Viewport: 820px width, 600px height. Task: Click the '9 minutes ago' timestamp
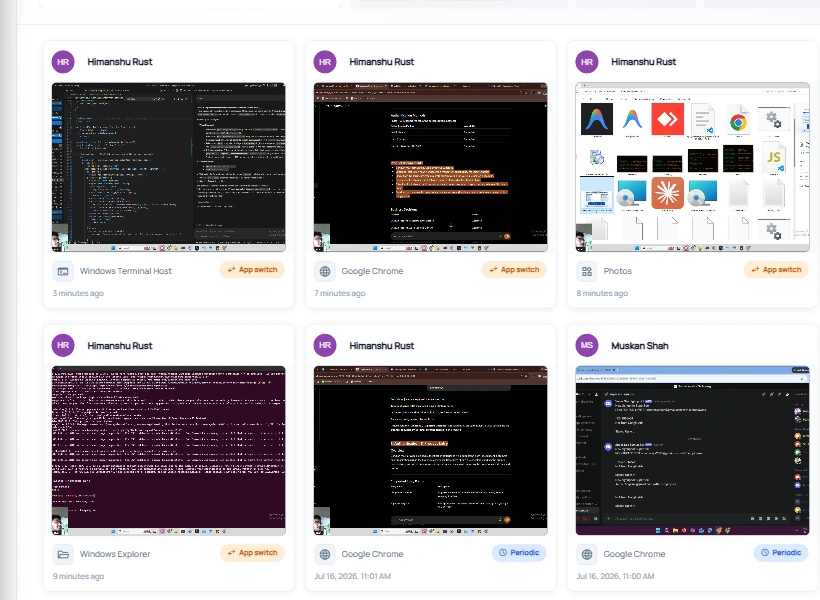pos(78,576)
